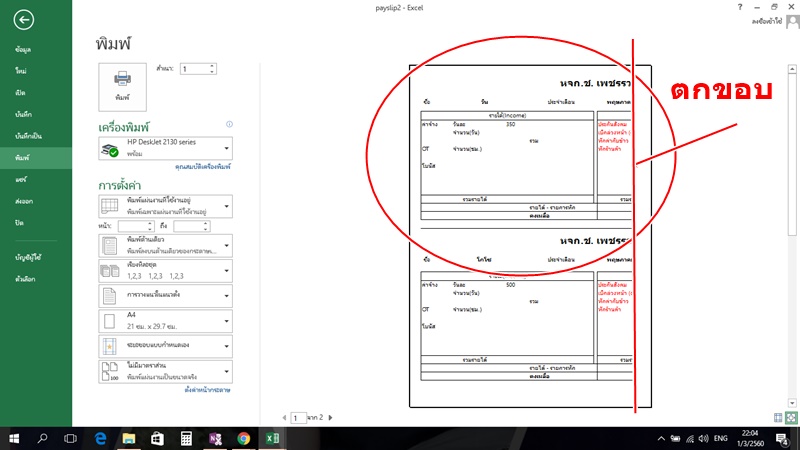Click the printer status icon with green check
This screenshot has width=800, height=450.
click(110, 150)
